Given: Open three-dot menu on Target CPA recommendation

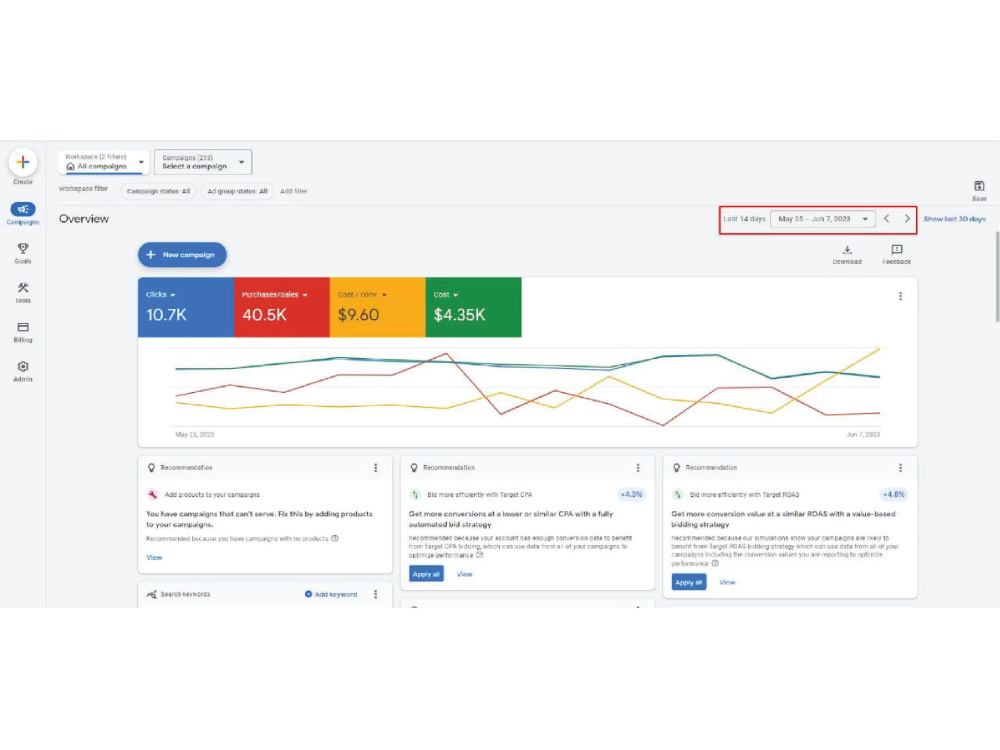Looking at the screenshot, I should (x=638, y=467).
